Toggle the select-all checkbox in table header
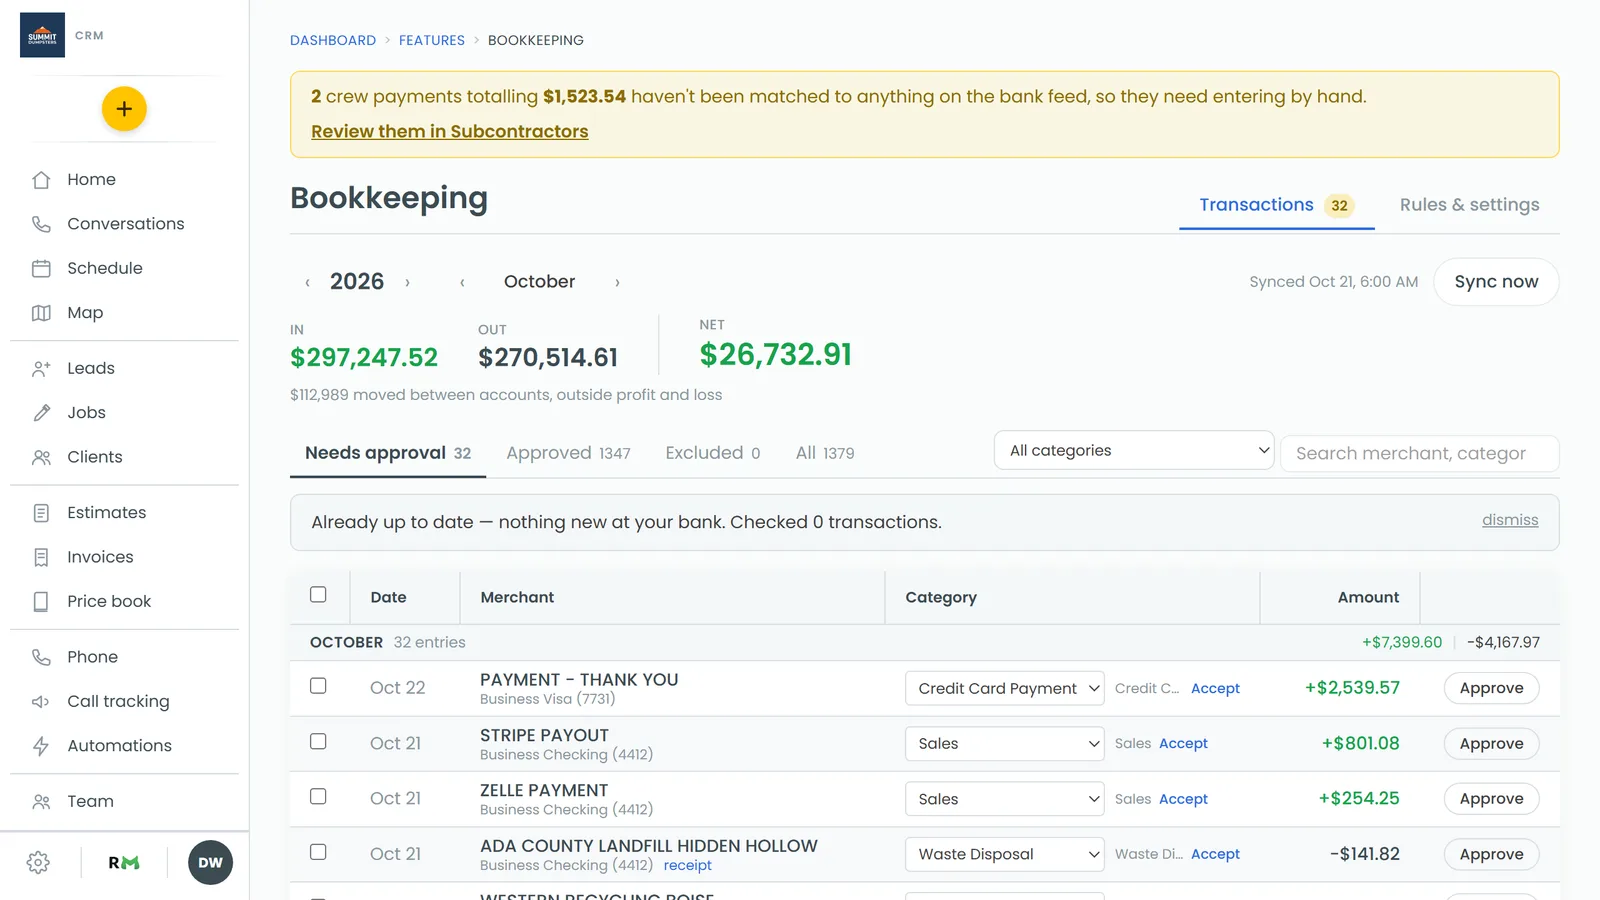Image resolution: width=1600 pixels, height=900 pixels. 318,595
